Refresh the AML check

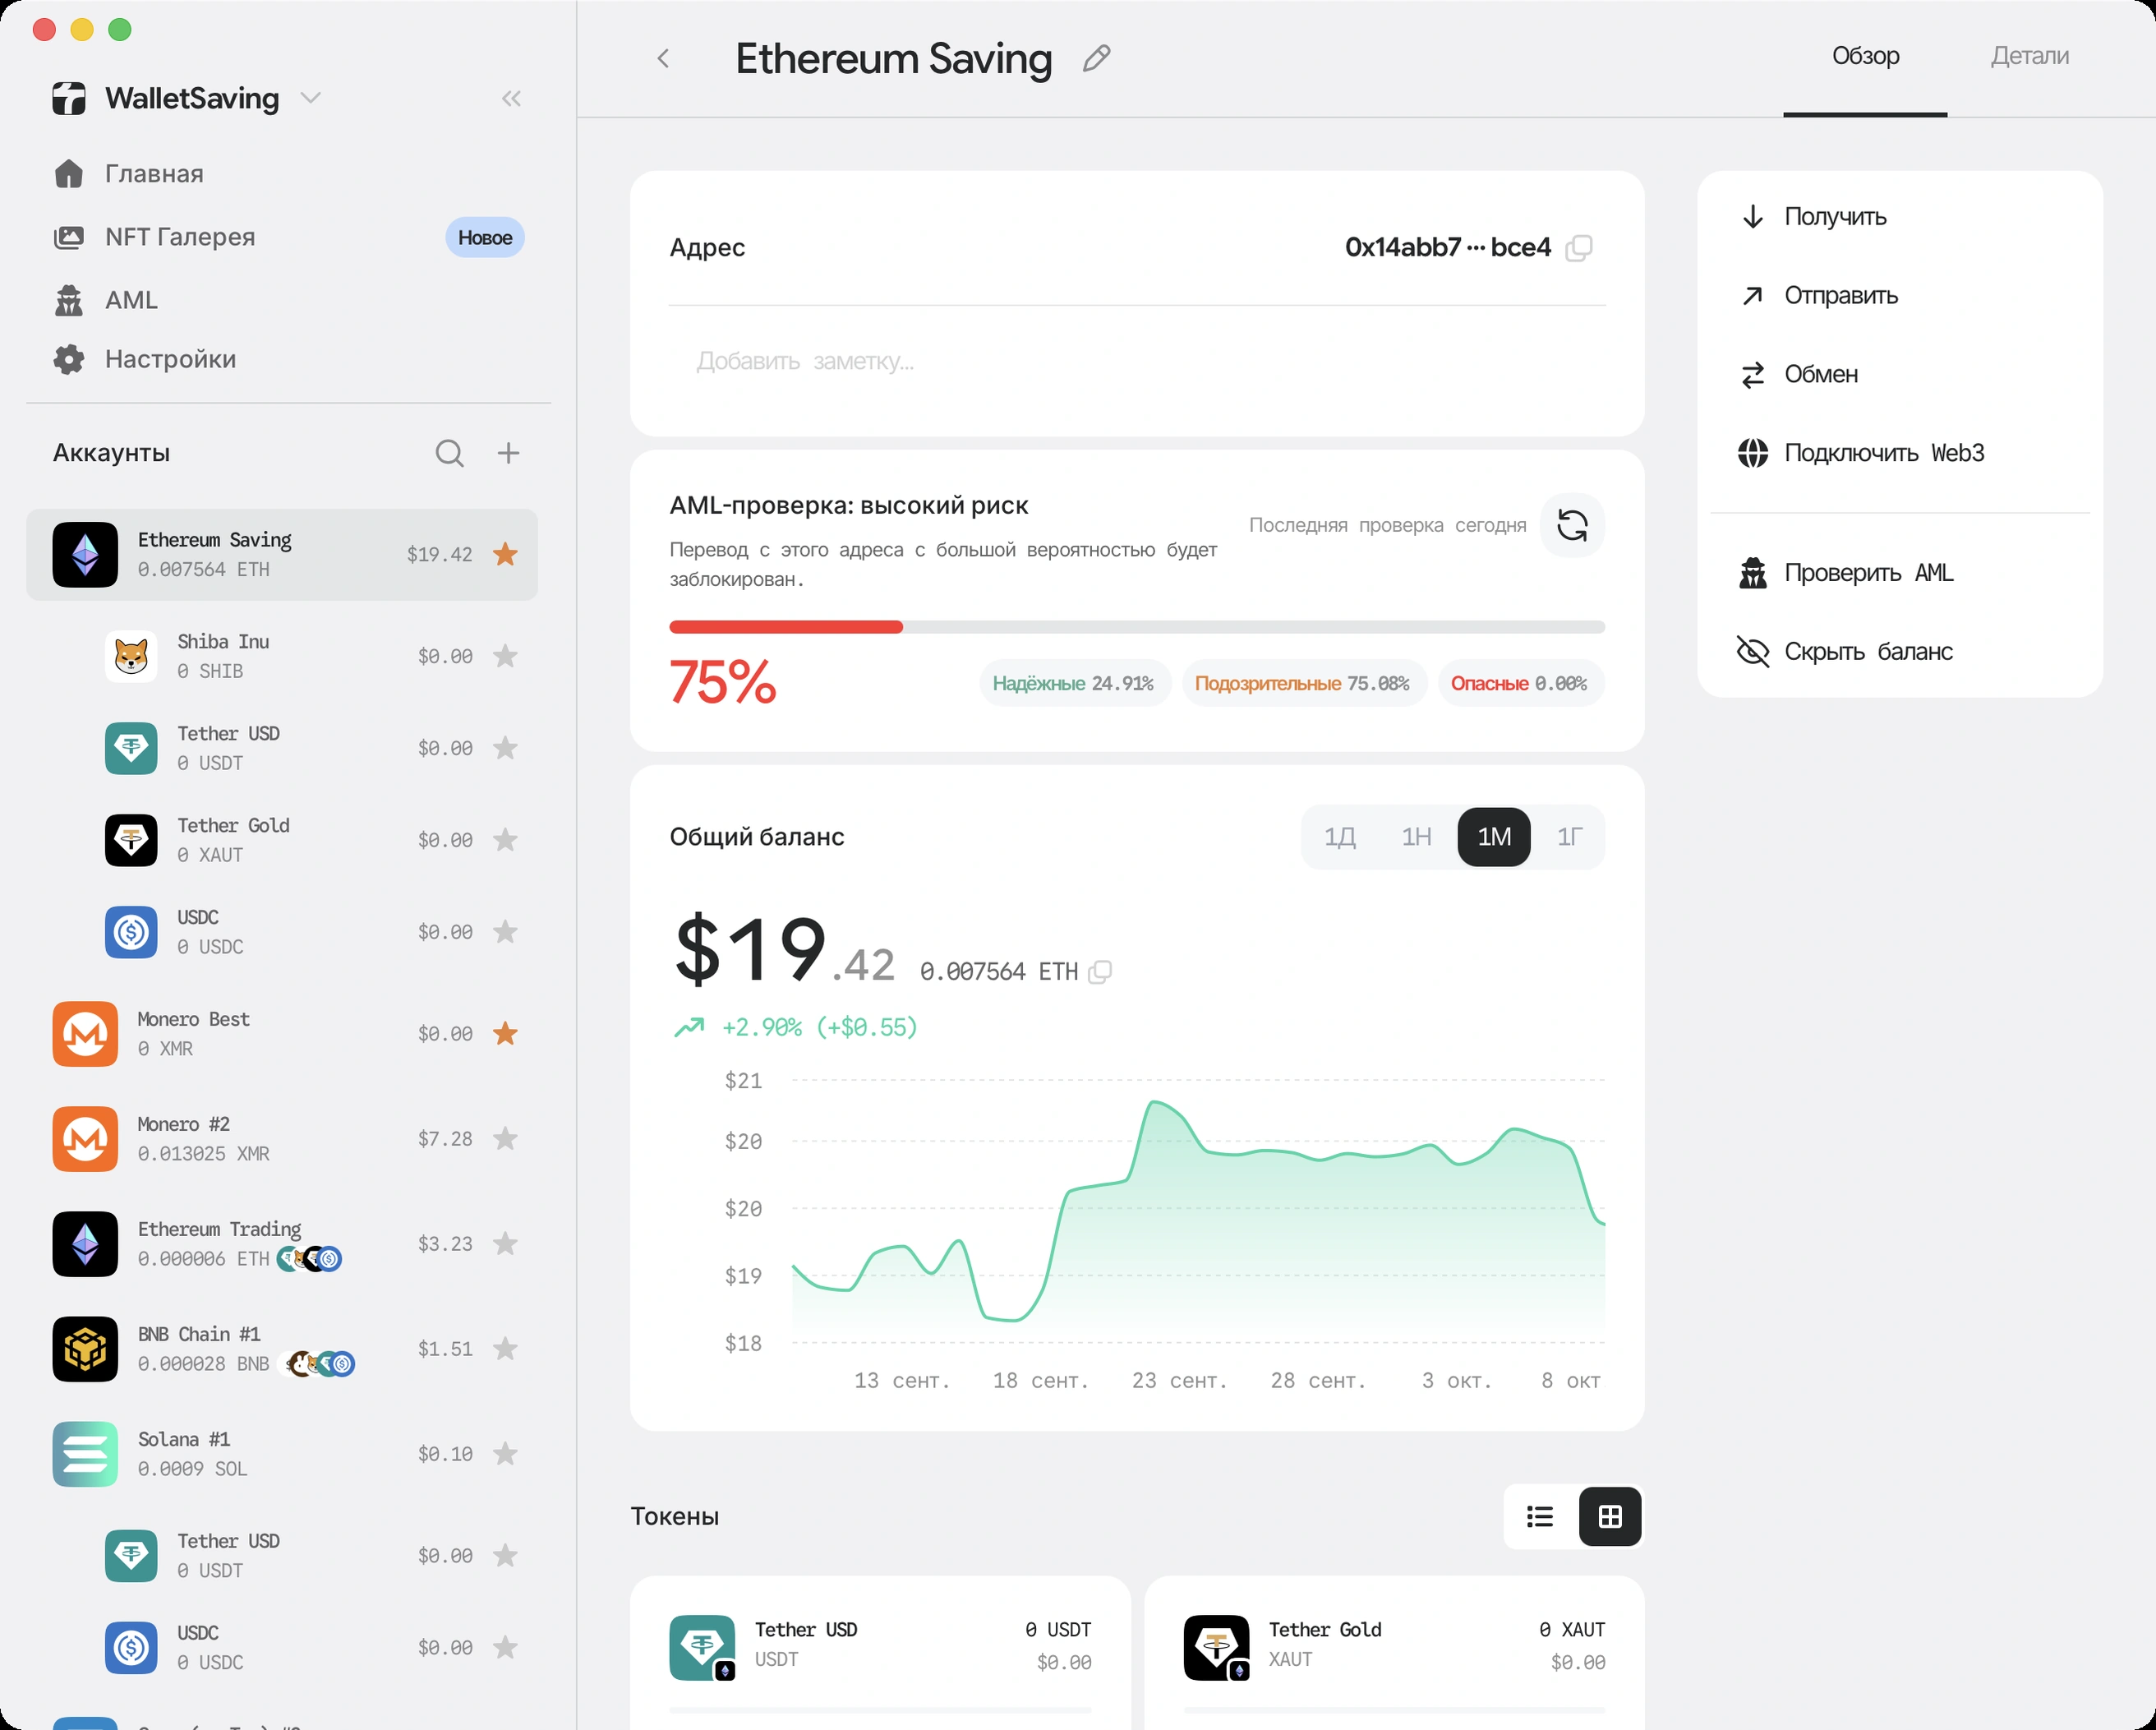point(1572,525)
